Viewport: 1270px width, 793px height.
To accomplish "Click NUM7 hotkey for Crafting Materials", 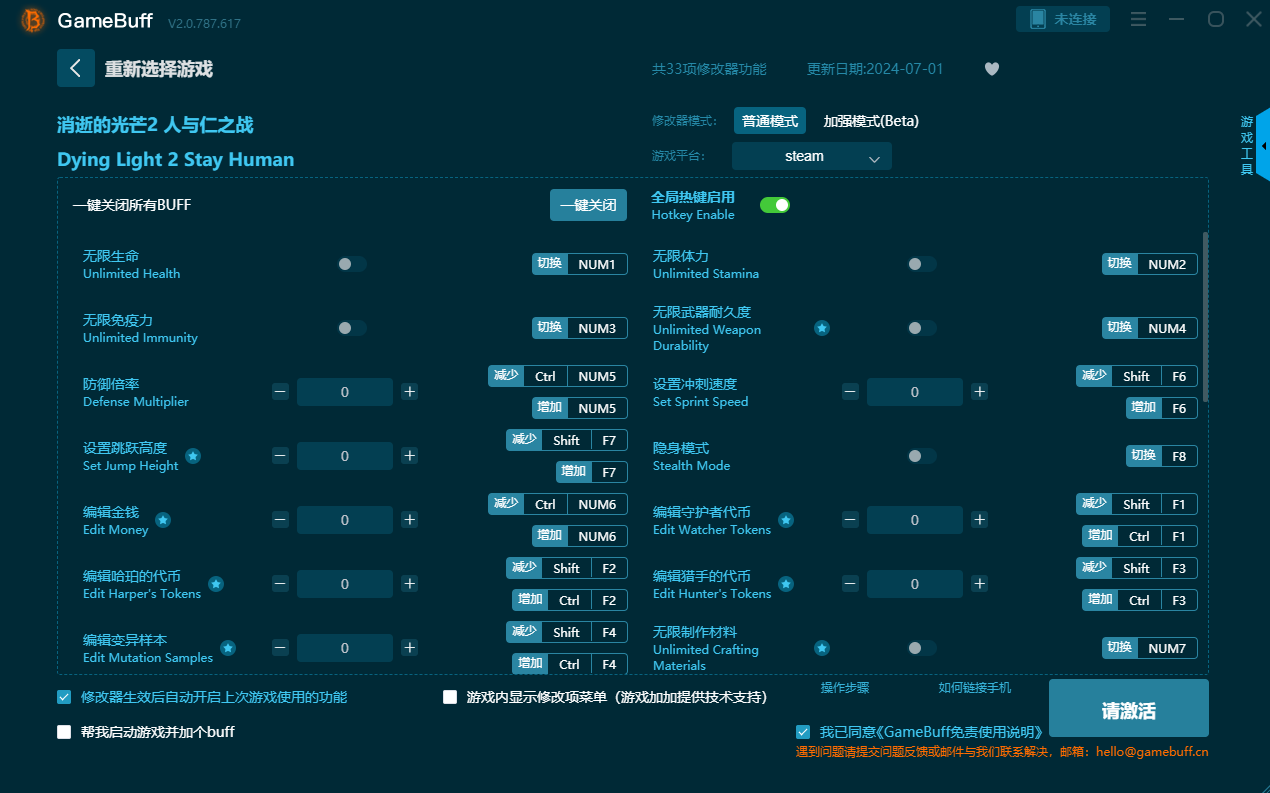I will [1167, 648].
